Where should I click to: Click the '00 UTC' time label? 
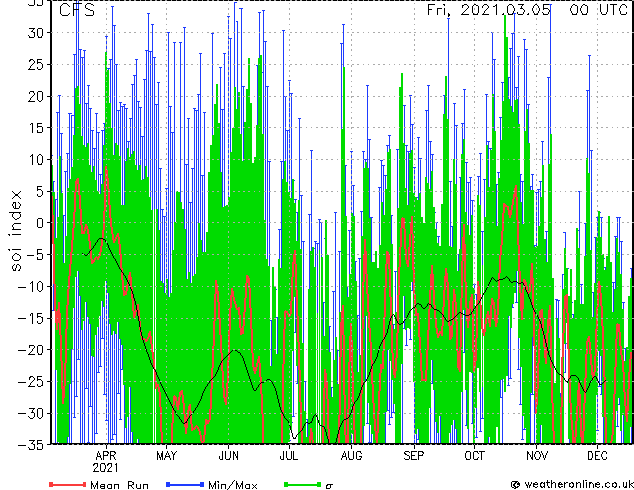coord(598,10)
